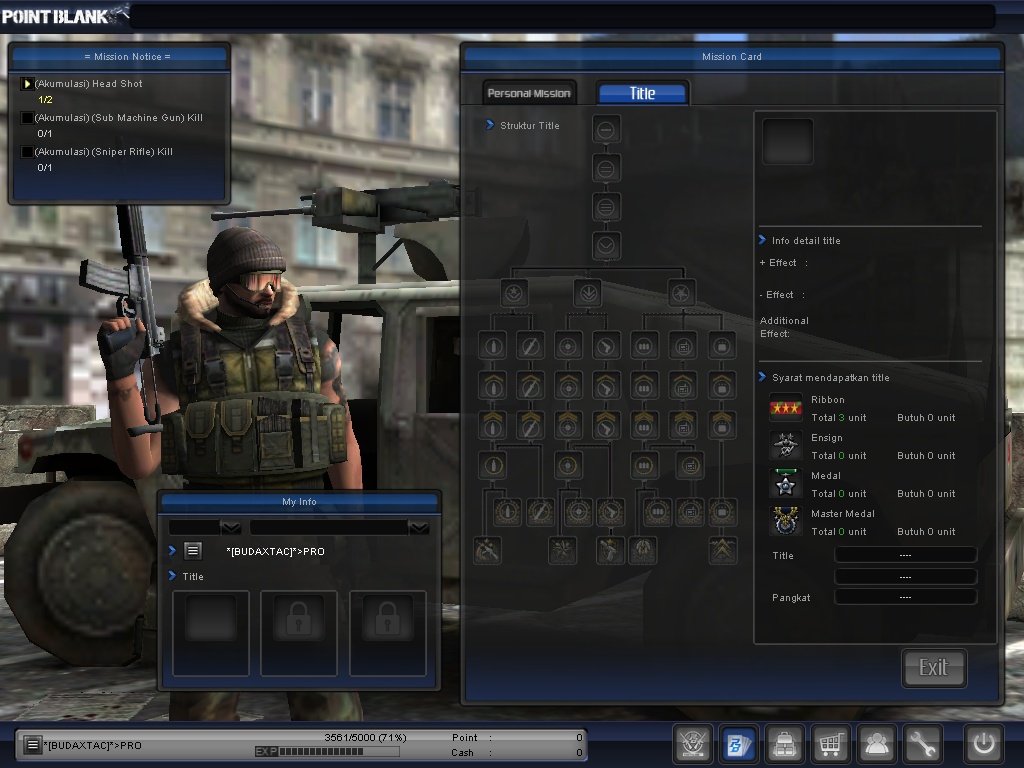This screenshot has height=768, width=1024.
Task: Click the EXP progress bar
Action: (328, 752)
